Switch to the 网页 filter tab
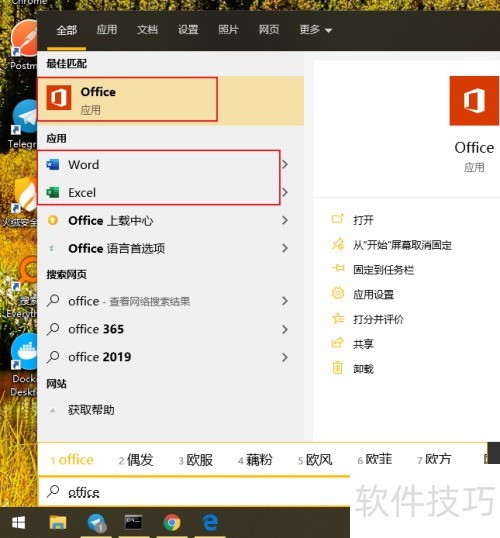500x538 pixels. coord(269,30)
